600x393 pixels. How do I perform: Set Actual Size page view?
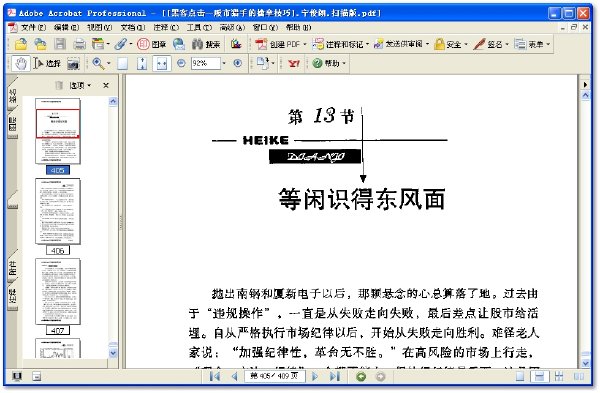(x=122, y=64)
